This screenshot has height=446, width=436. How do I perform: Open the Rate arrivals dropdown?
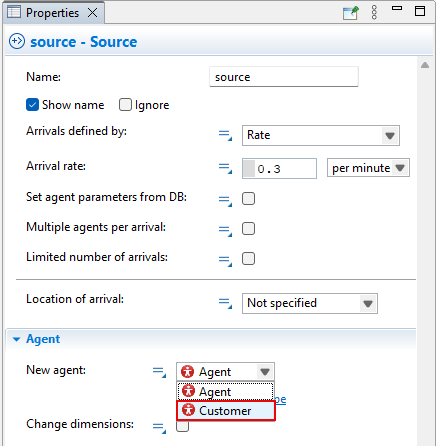[321, 135]
